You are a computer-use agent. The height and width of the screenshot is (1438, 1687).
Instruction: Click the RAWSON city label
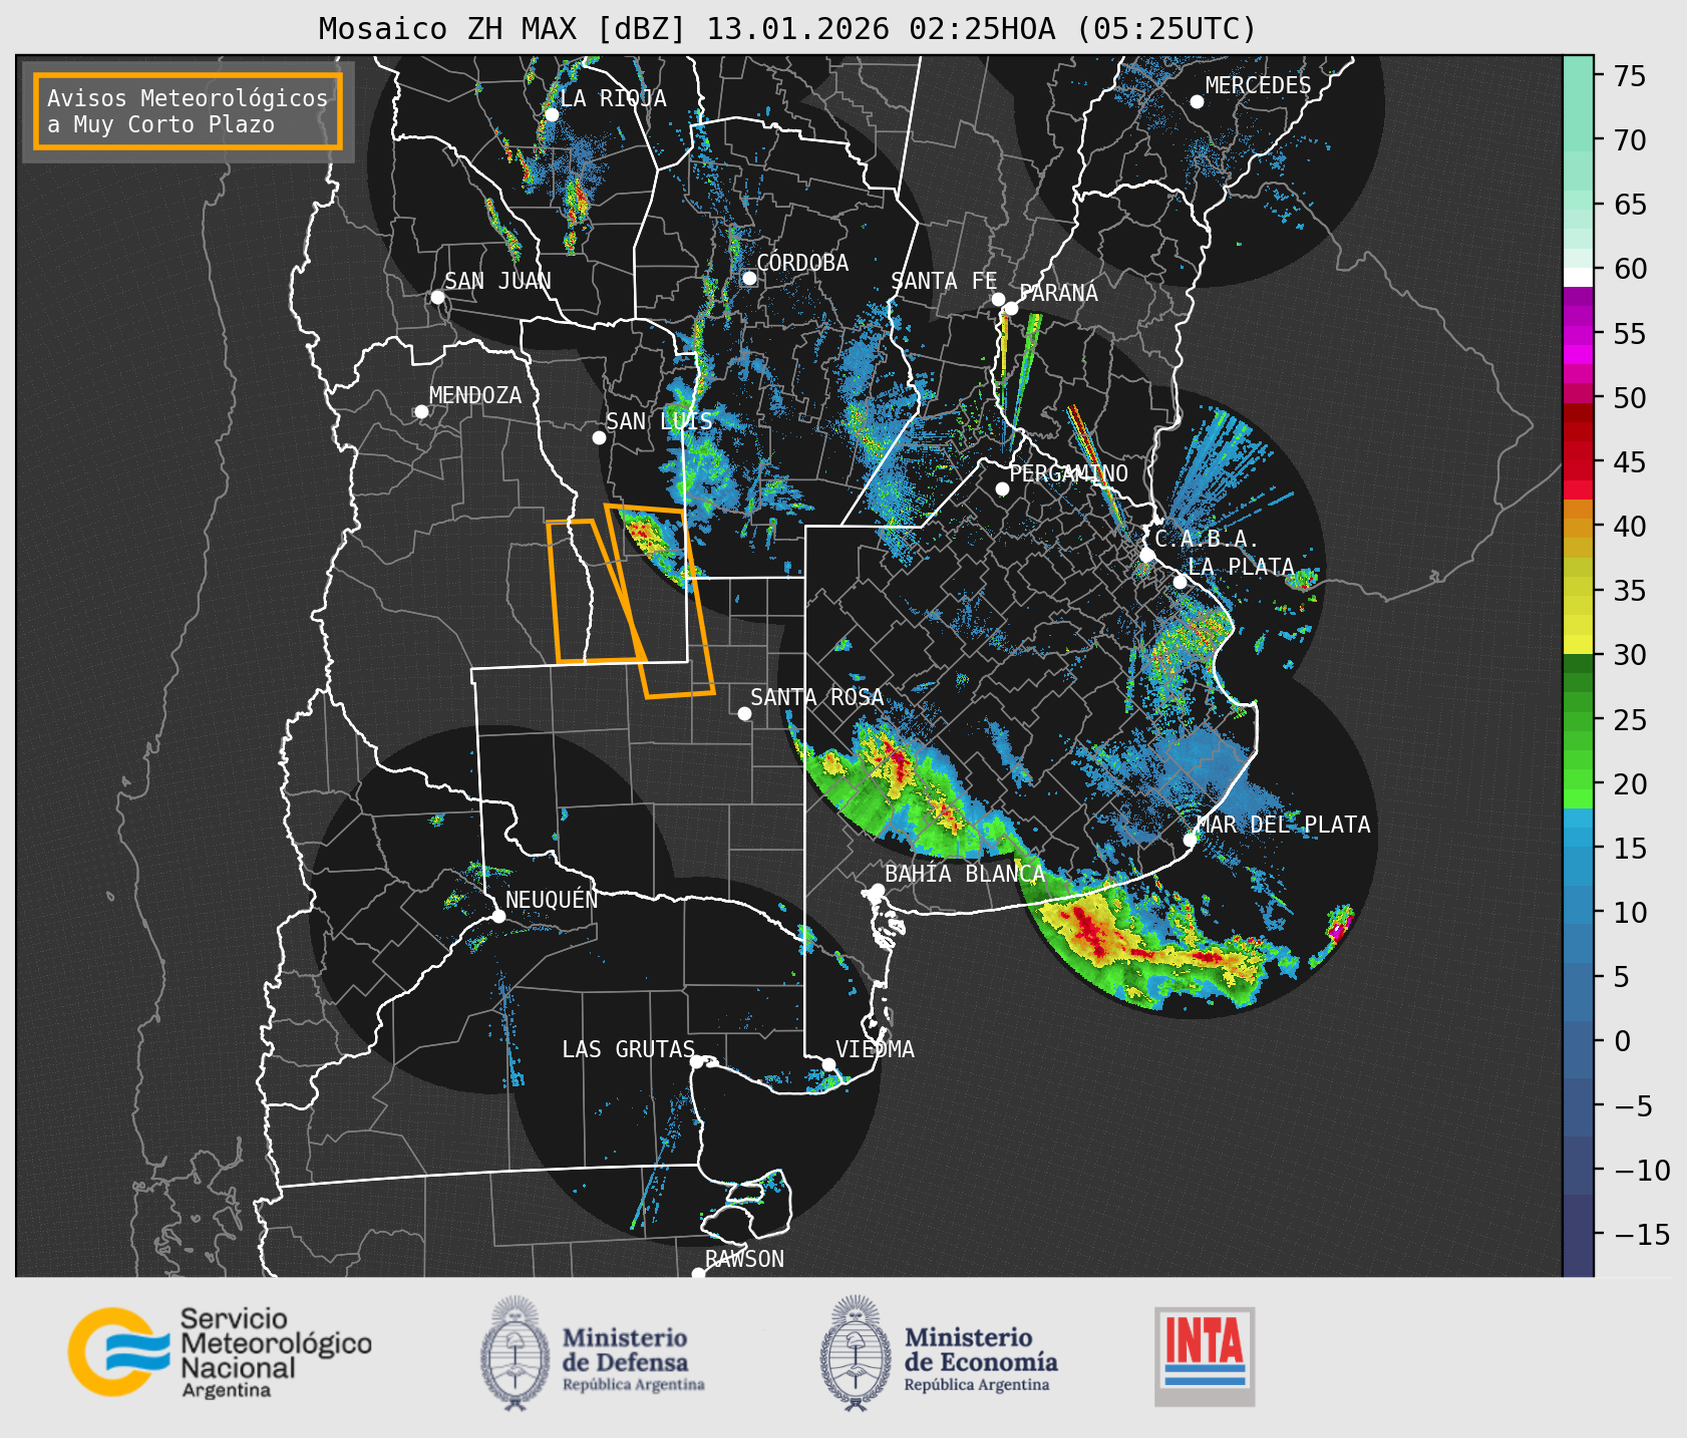(x=744, y=1259)
